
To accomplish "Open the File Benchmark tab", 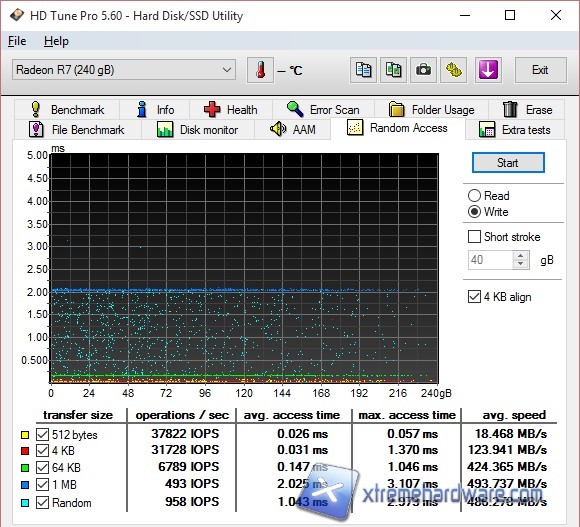I will coord(77,130).
